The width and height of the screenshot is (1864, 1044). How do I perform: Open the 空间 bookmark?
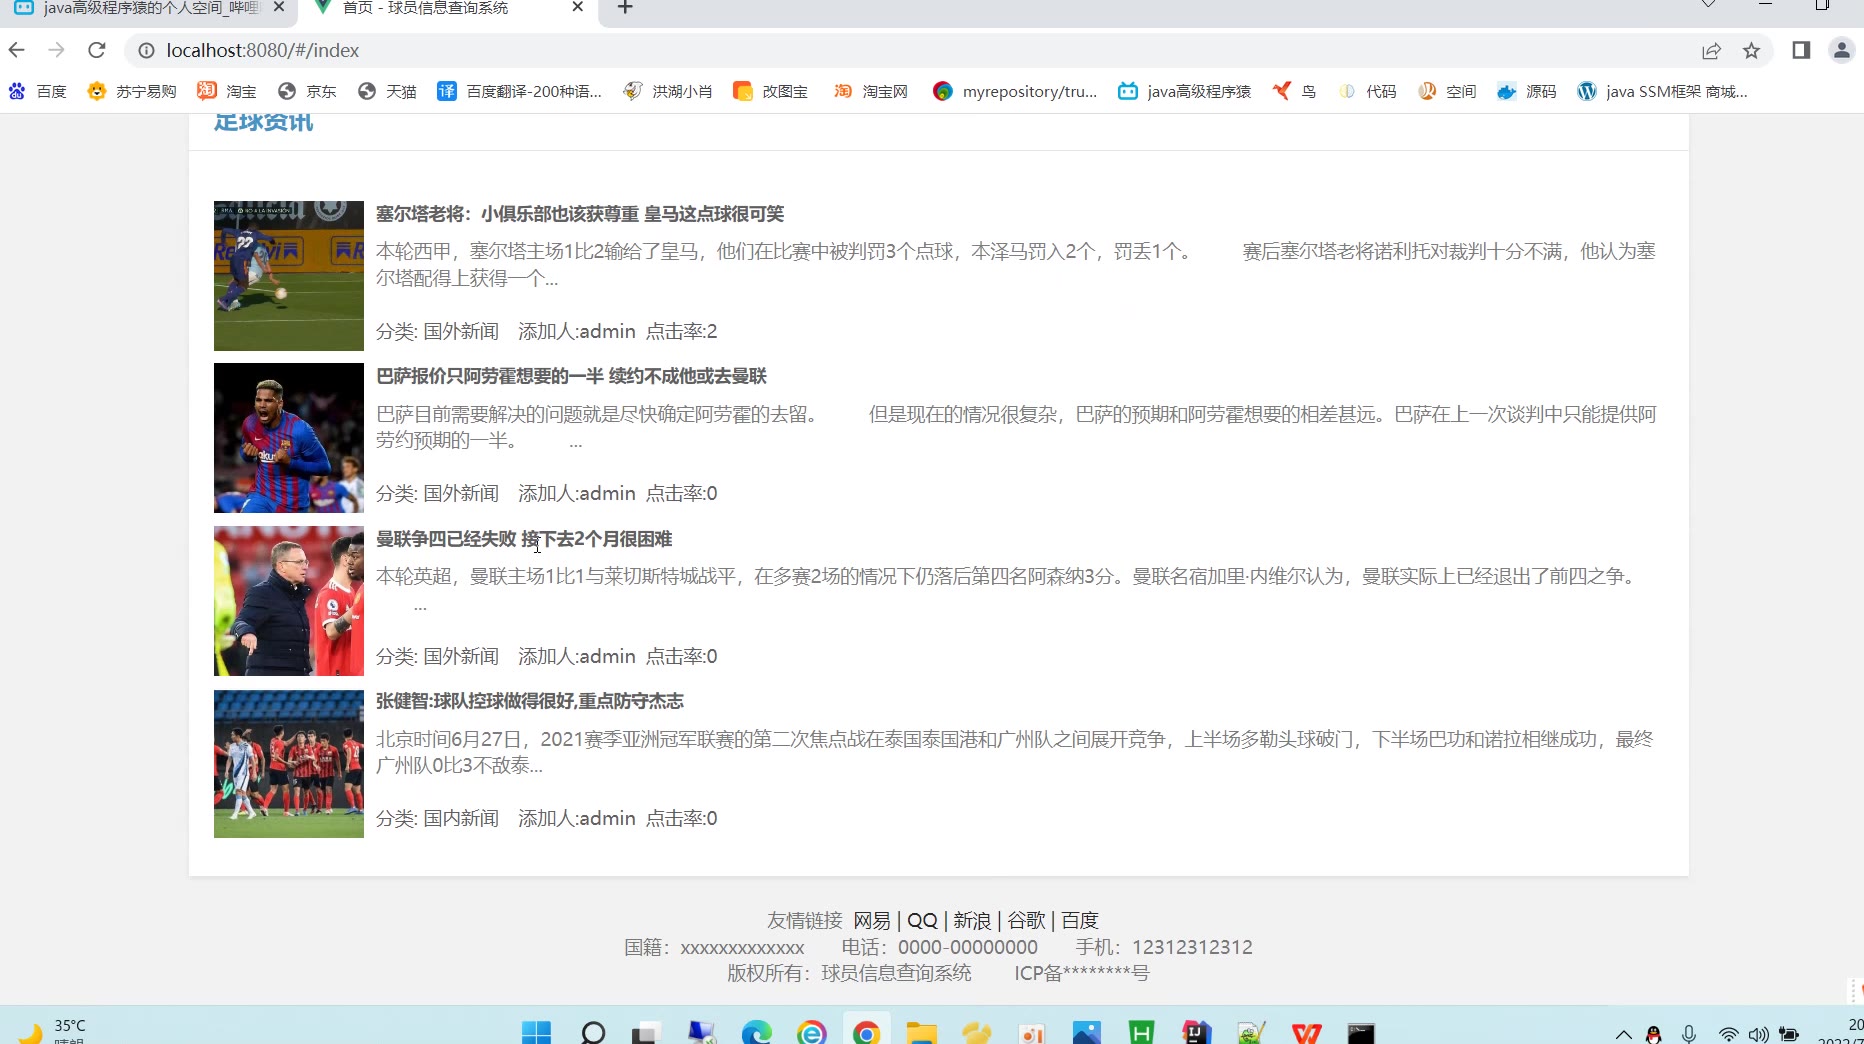tap(1447, 91)
